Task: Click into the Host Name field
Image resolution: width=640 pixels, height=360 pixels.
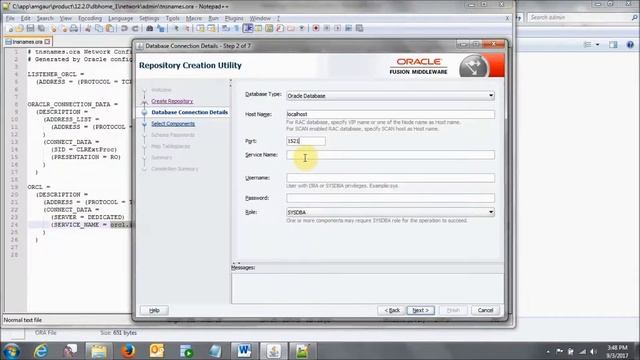Action: (391, 114)
